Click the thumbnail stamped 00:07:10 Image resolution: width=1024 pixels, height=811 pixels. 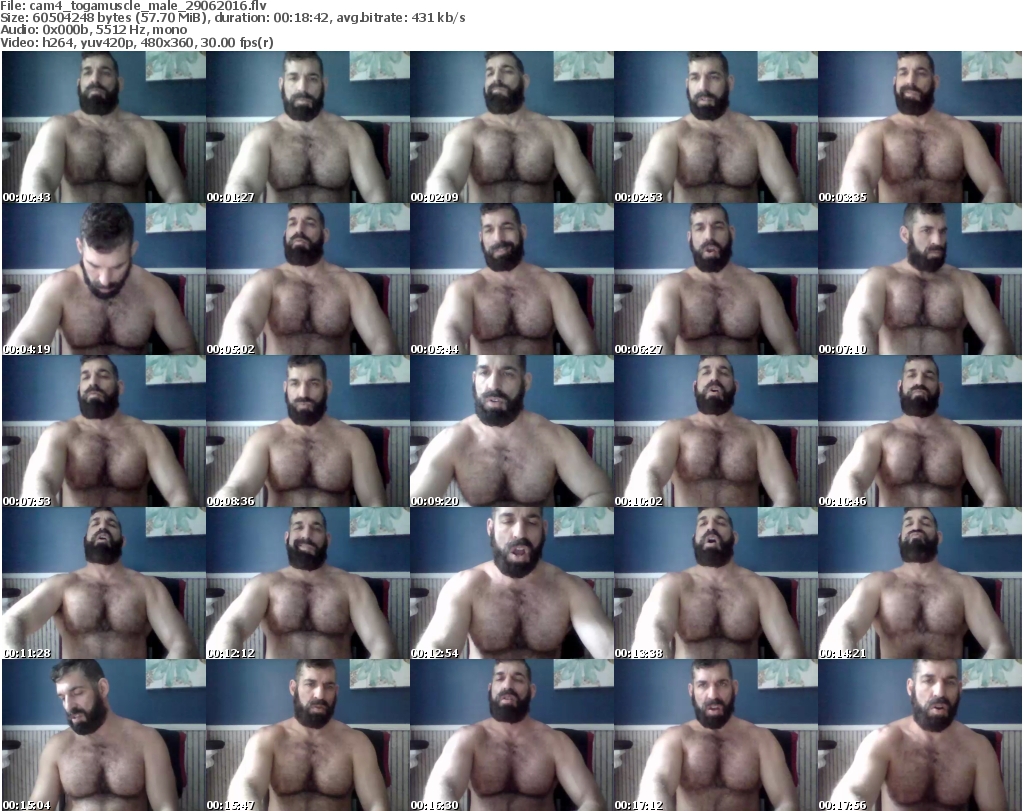click(x=920, y=279)
